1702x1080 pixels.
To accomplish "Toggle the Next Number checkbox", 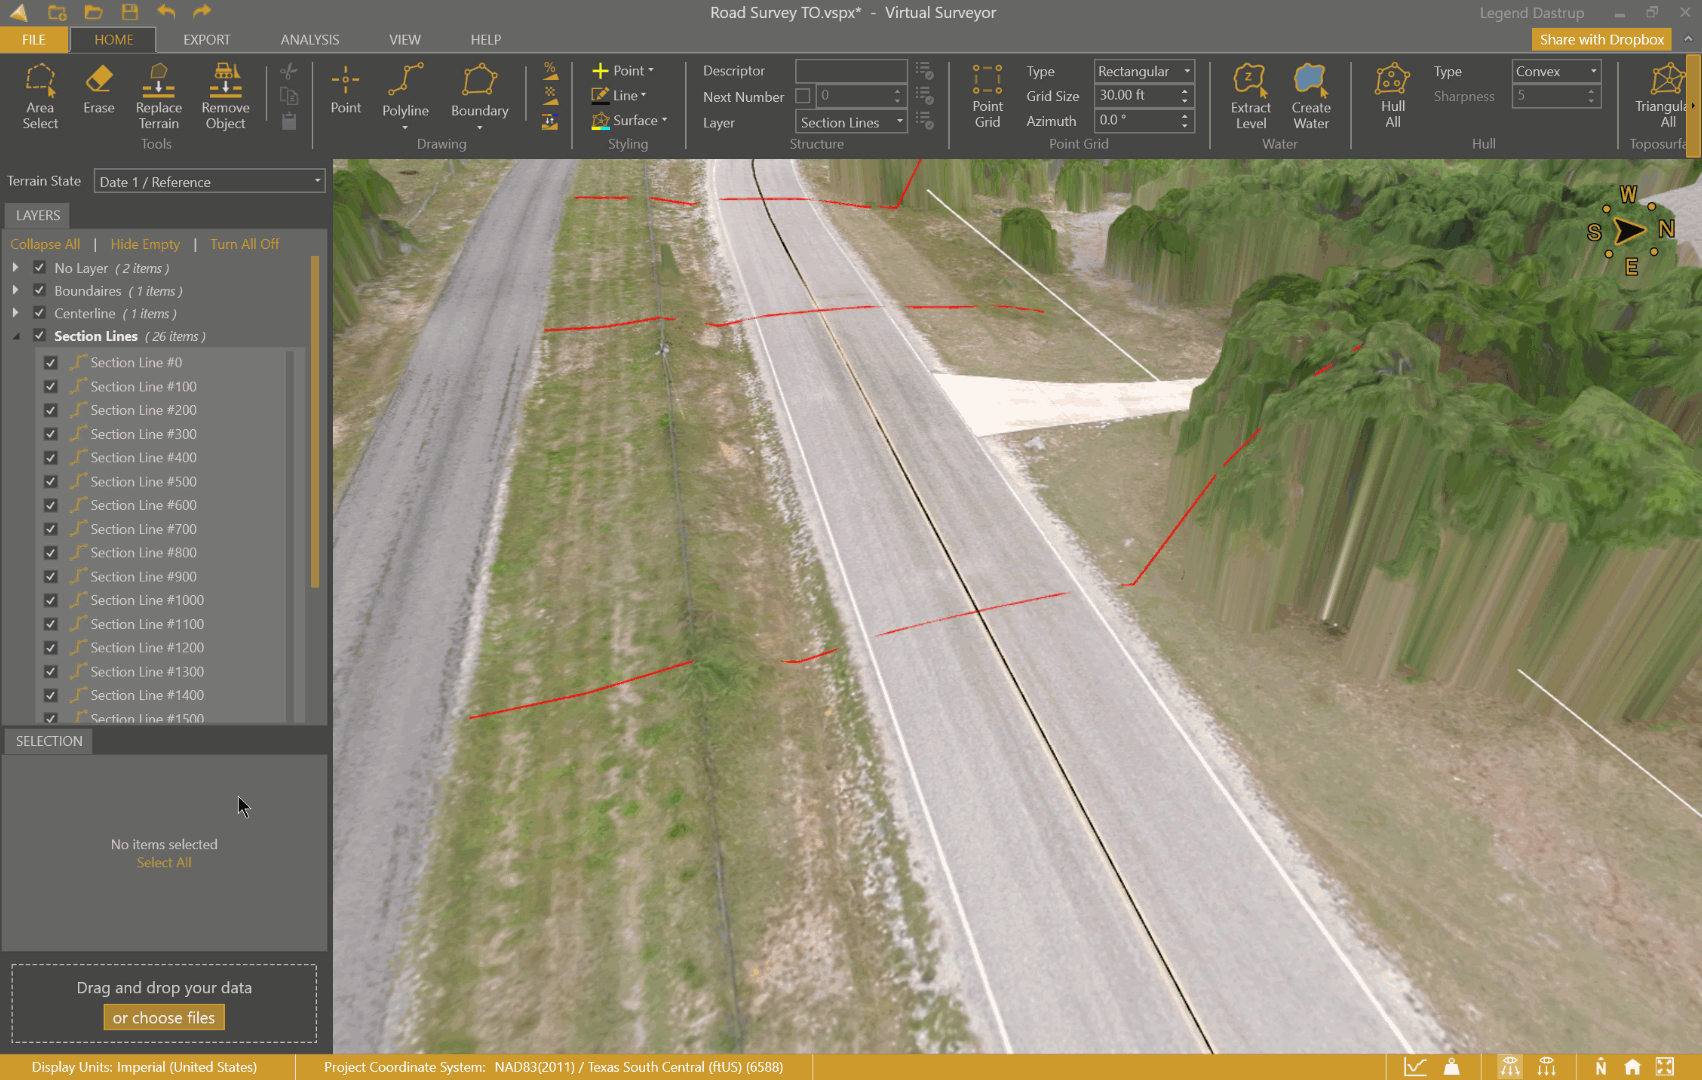I will click(803, 96).
